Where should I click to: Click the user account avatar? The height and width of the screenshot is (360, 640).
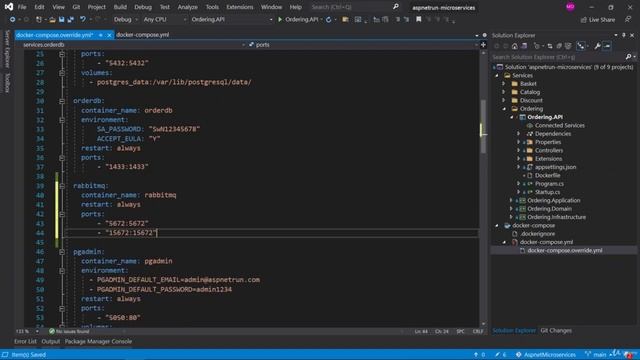[571, 7]
